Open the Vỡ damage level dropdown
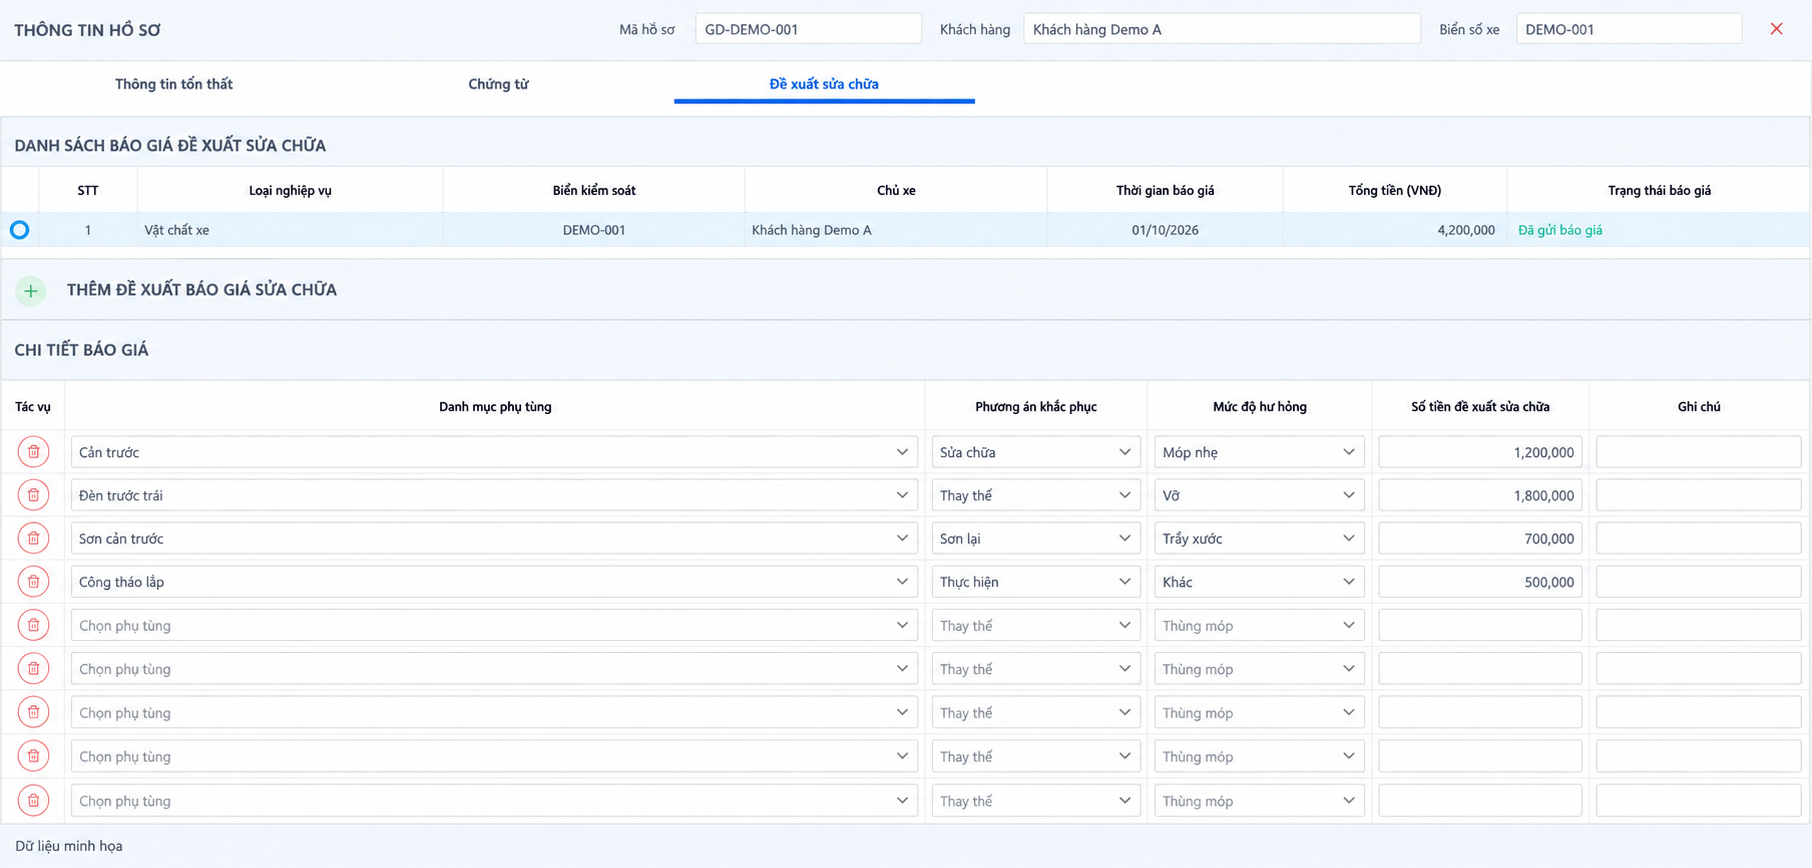The height and width of the screenshot is (868, 1812). [1259, 495]
